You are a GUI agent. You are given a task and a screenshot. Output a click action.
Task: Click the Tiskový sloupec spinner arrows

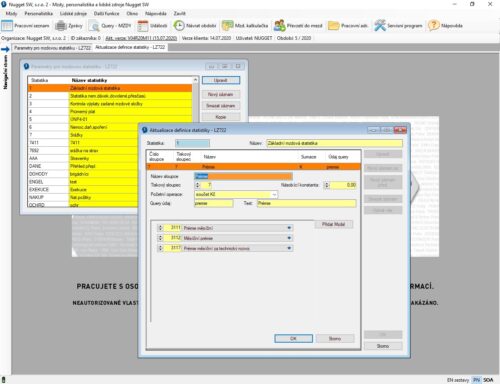[197, 185]
